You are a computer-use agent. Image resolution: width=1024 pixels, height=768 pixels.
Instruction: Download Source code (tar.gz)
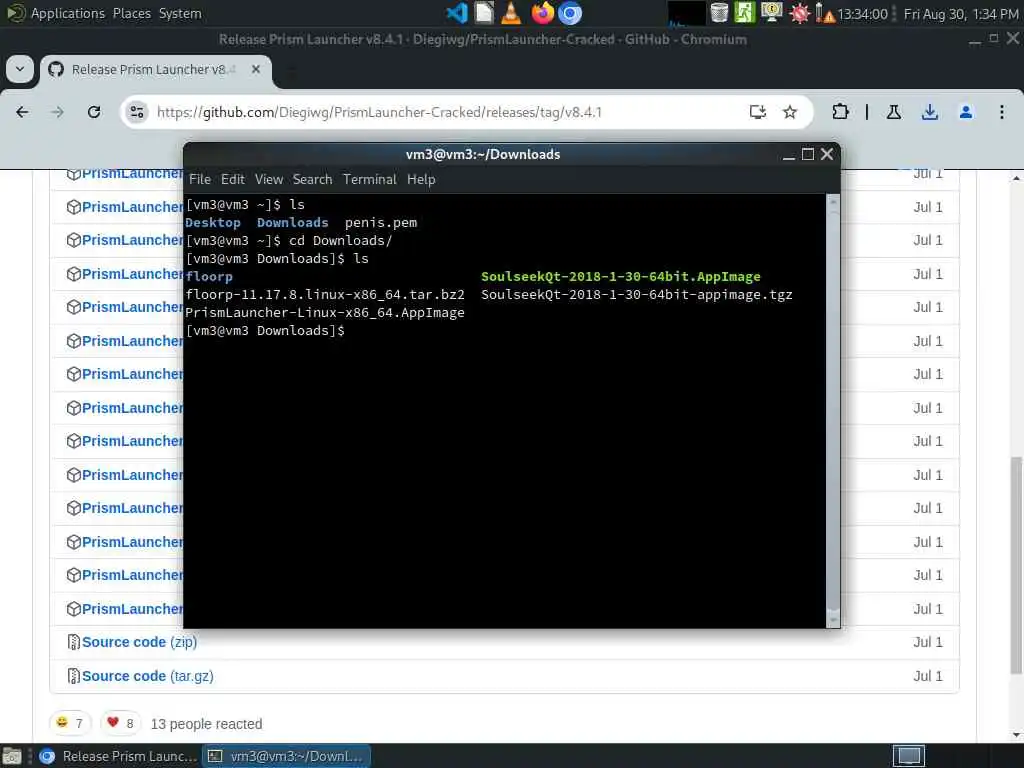pos(148,677)
